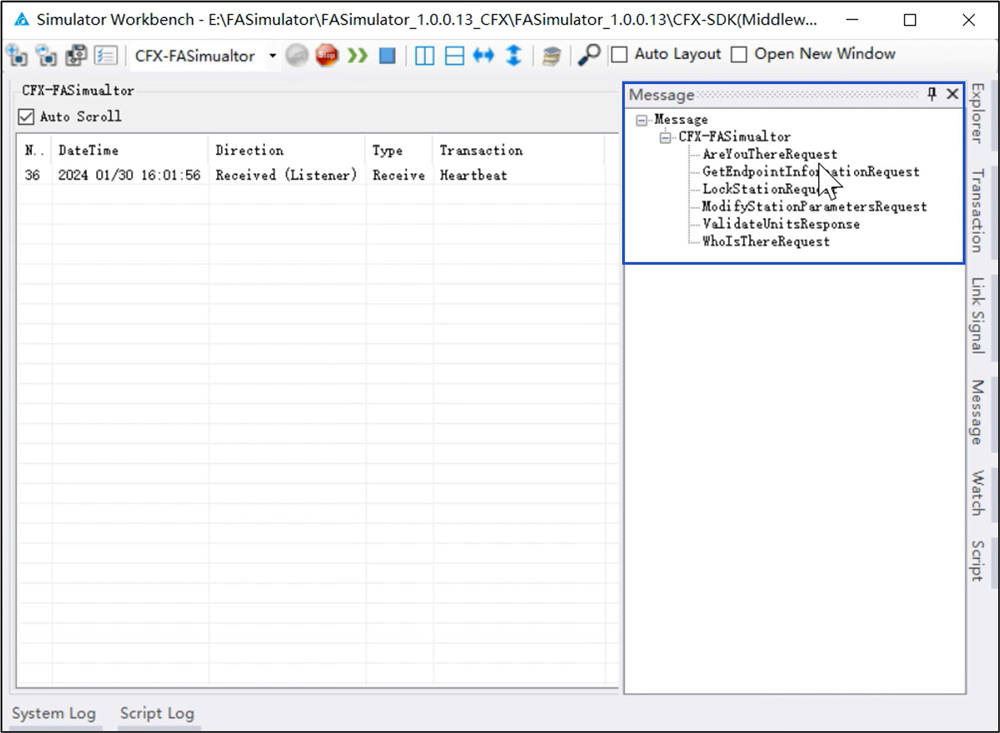1000x733 pixels.
Task: Open the CFX-FASimualtor simulator dropdown
Action: point(273,56)
